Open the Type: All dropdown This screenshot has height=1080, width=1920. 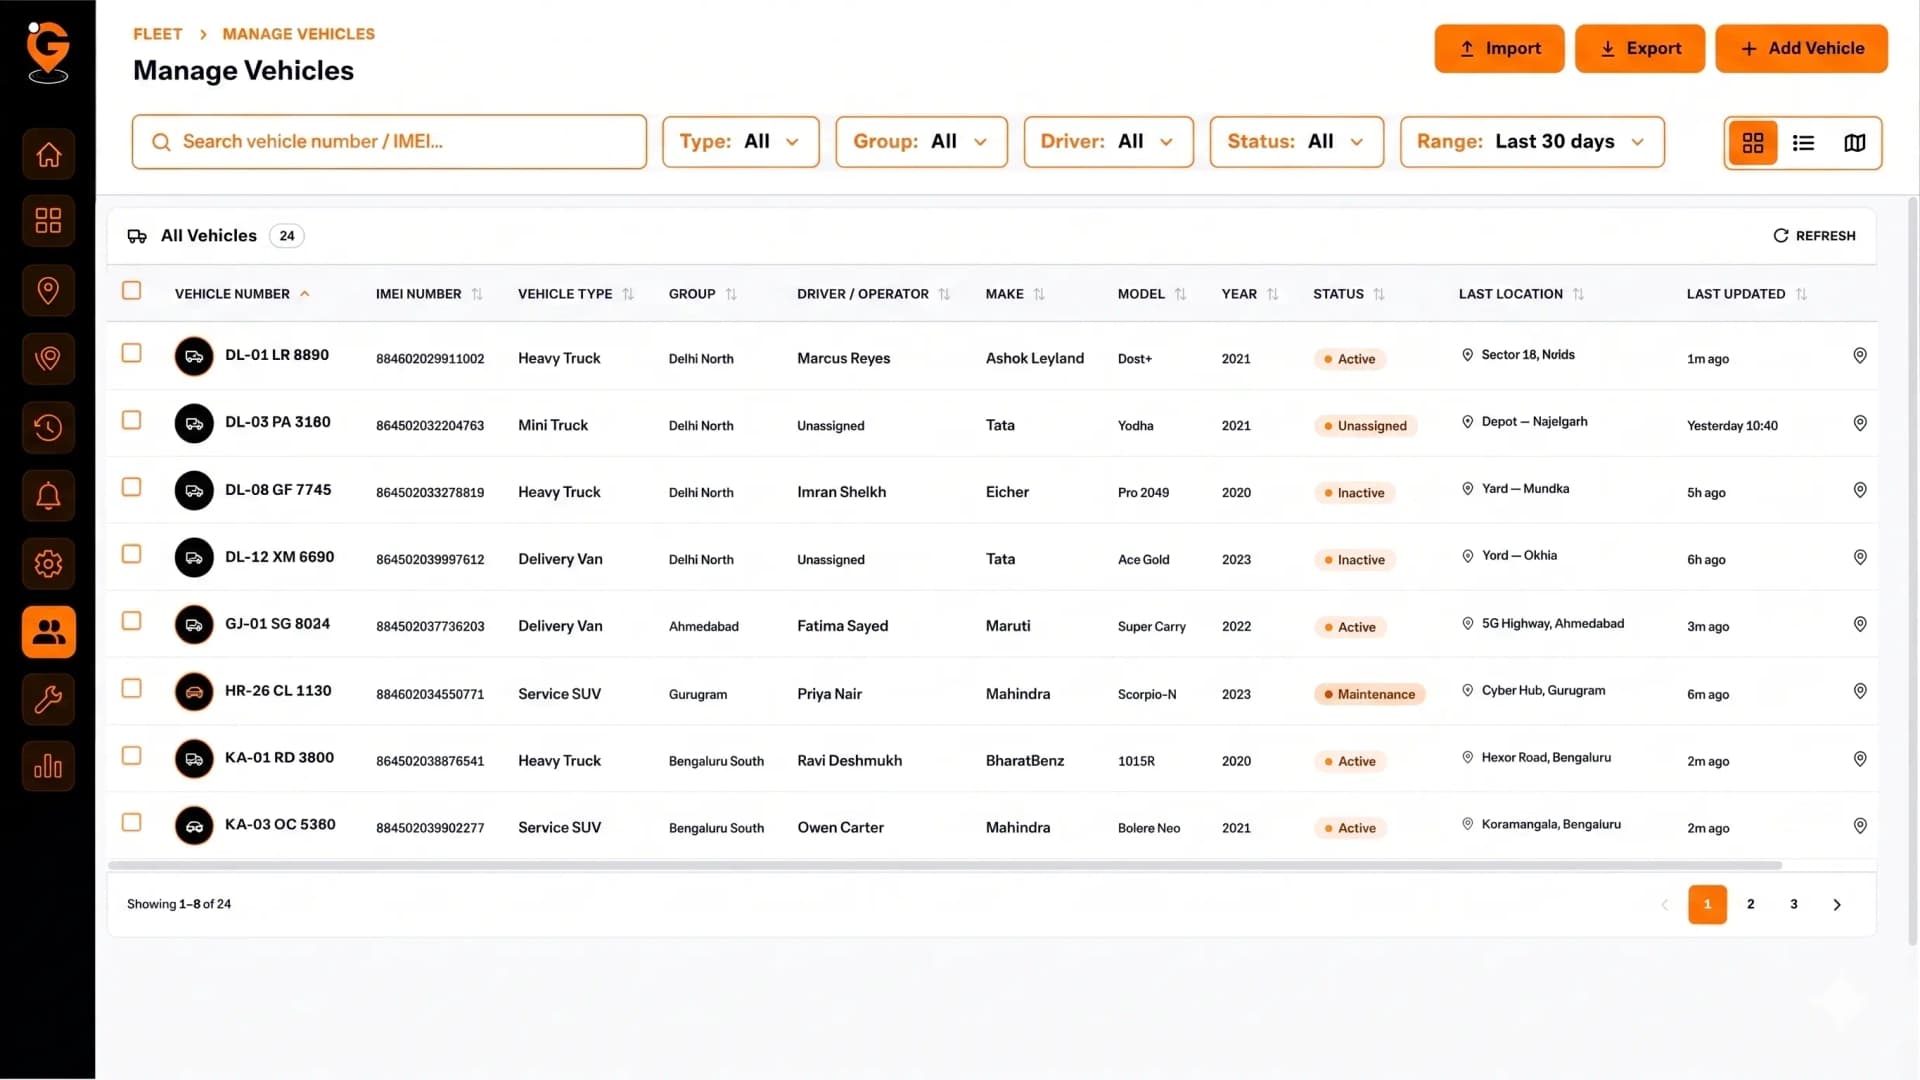(740, 142)
